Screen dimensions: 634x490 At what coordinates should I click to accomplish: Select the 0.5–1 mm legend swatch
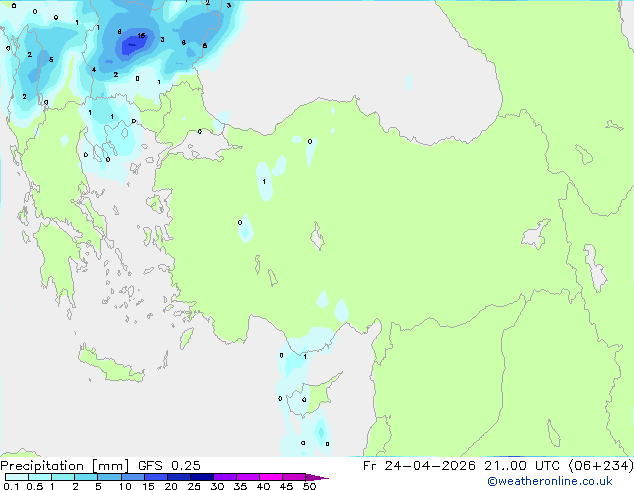pyautogui.click(x=40, y=477)
